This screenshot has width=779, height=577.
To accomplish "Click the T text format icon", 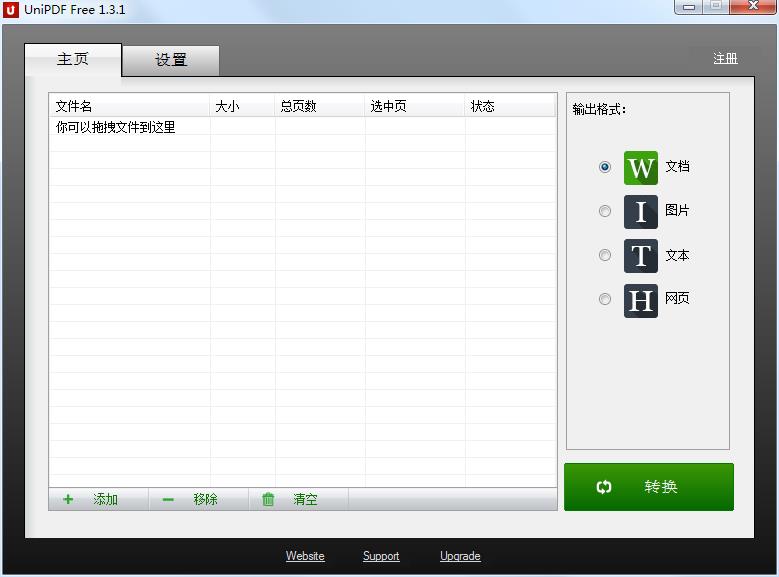I will pos(640,256).
